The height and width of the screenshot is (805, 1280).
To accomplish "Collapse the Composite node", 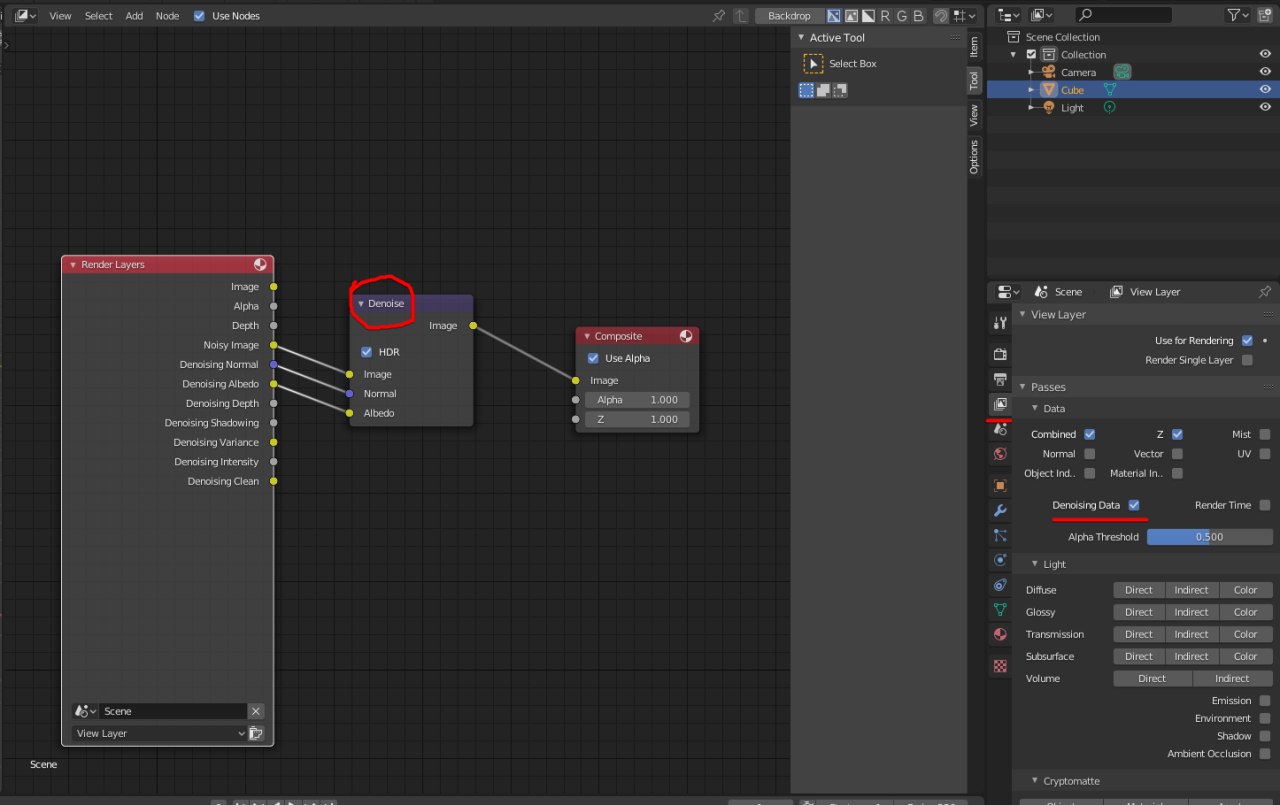I will pyautogui.click(x=586, y=336).
